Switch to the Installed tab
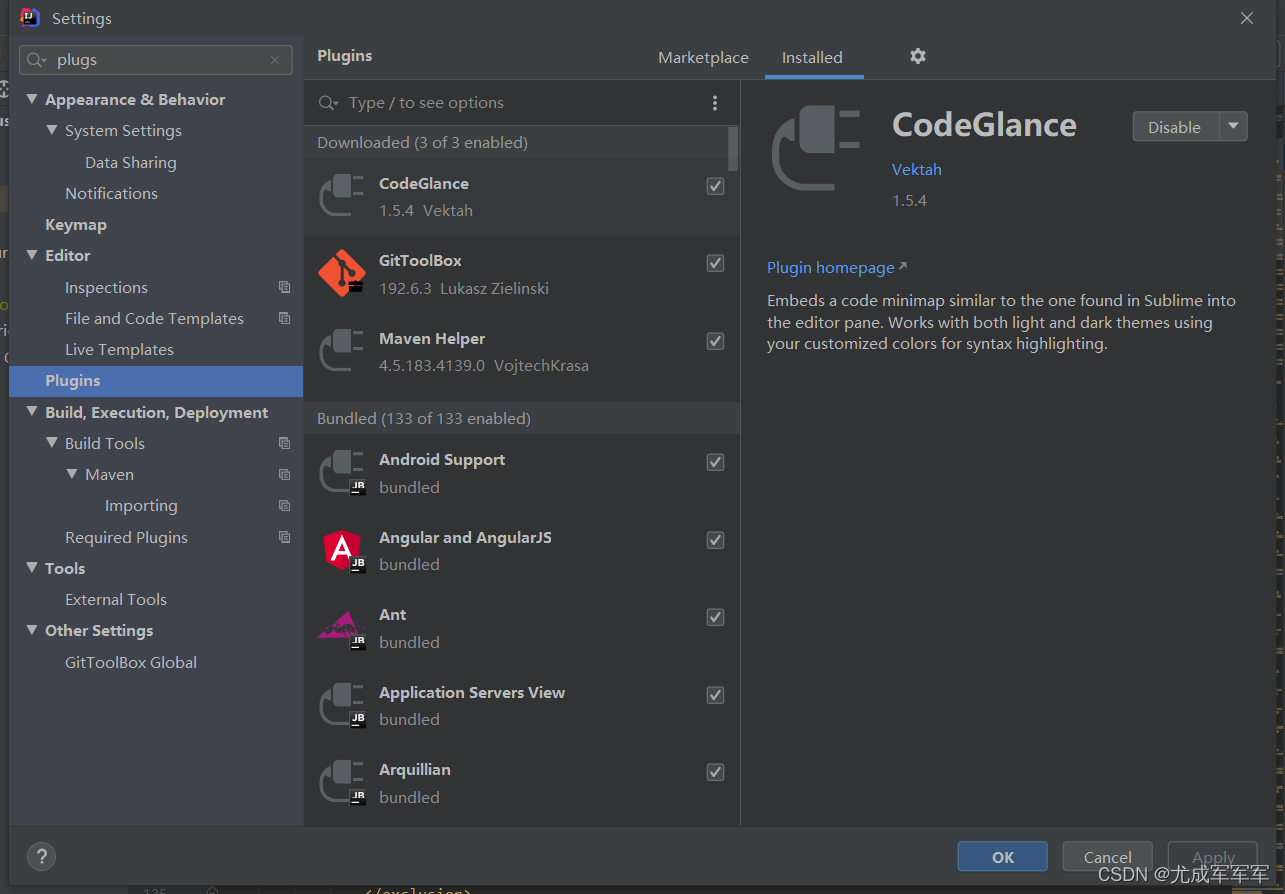The height and width of the screenshot is (894, 1285). click(x=812, y=58)
